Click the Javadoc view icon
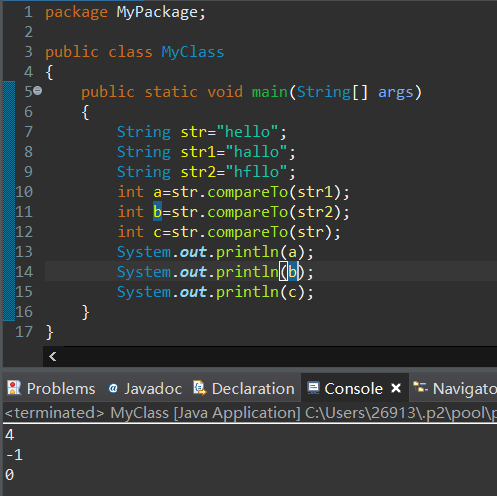This screenshot has height=496, width=497. [x=113, y=388]
